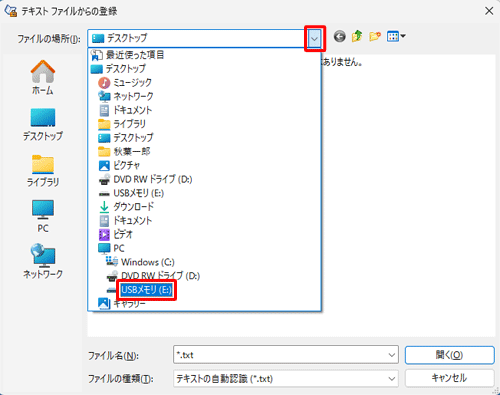Select Windows (C:) drive under PC
Screen dimensions: 500x395
(x=205, y=262)
